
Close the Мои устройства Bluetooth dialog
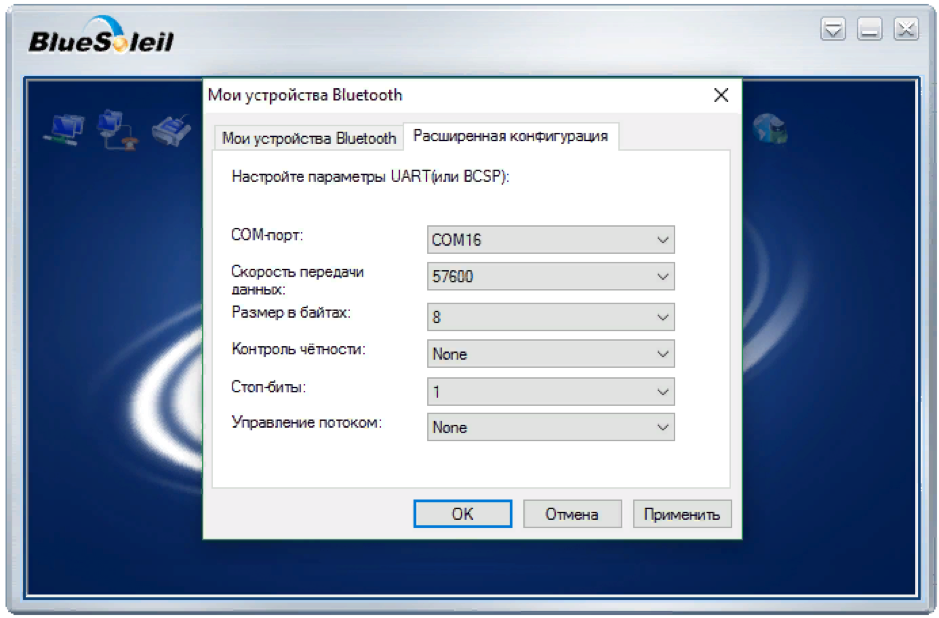pyautogui.click(x=721, y=95)
